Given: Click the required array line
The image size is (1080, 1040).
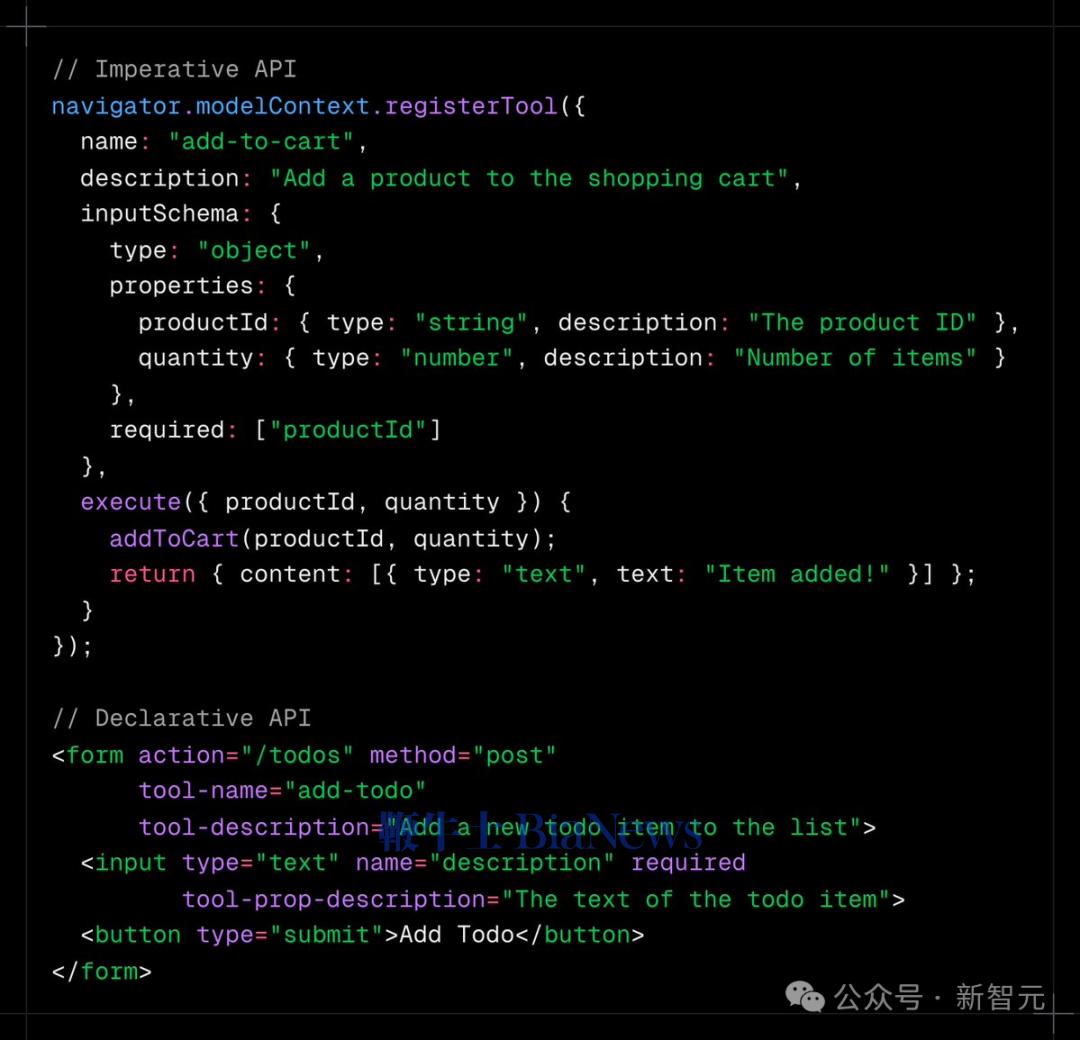Looking at the screenshot, I should 275,430.
